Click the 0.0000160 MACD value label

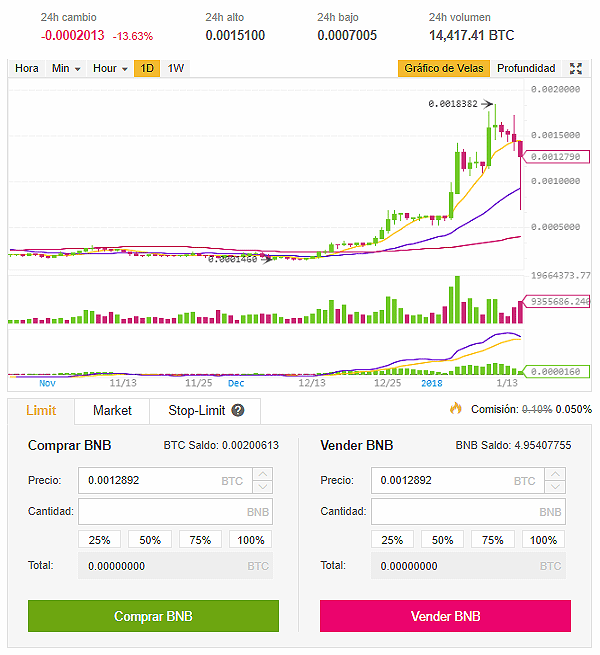click(556, 371)
